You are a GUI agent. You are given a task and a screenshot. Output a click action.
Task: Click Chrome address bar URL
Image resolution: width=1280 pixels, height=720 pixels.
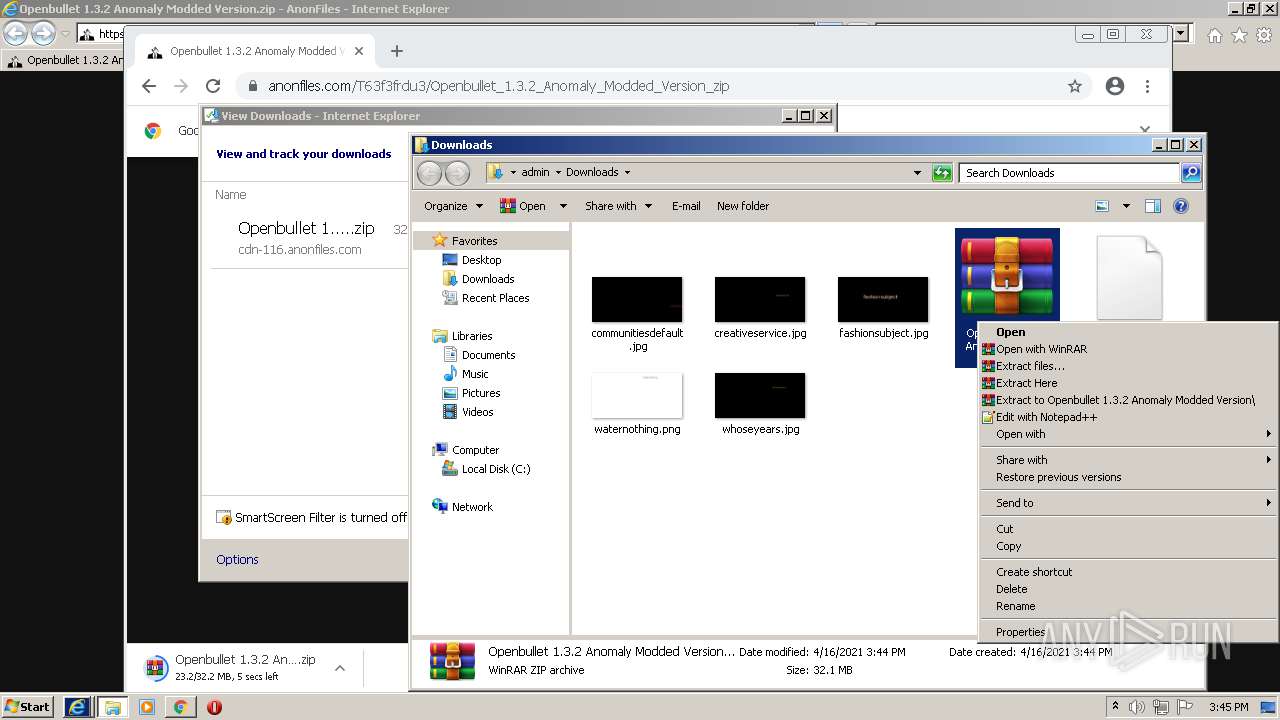[x=499, y=86]
